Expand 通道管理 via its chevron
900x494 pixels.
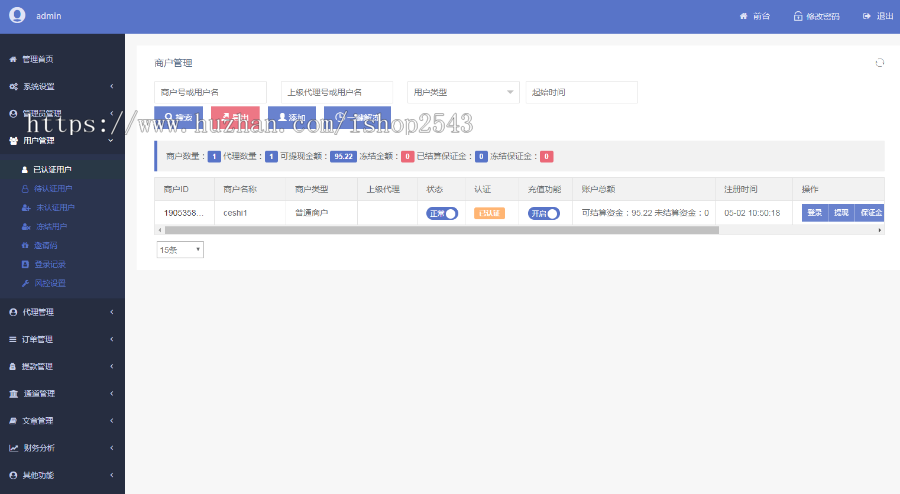[112, 394]
